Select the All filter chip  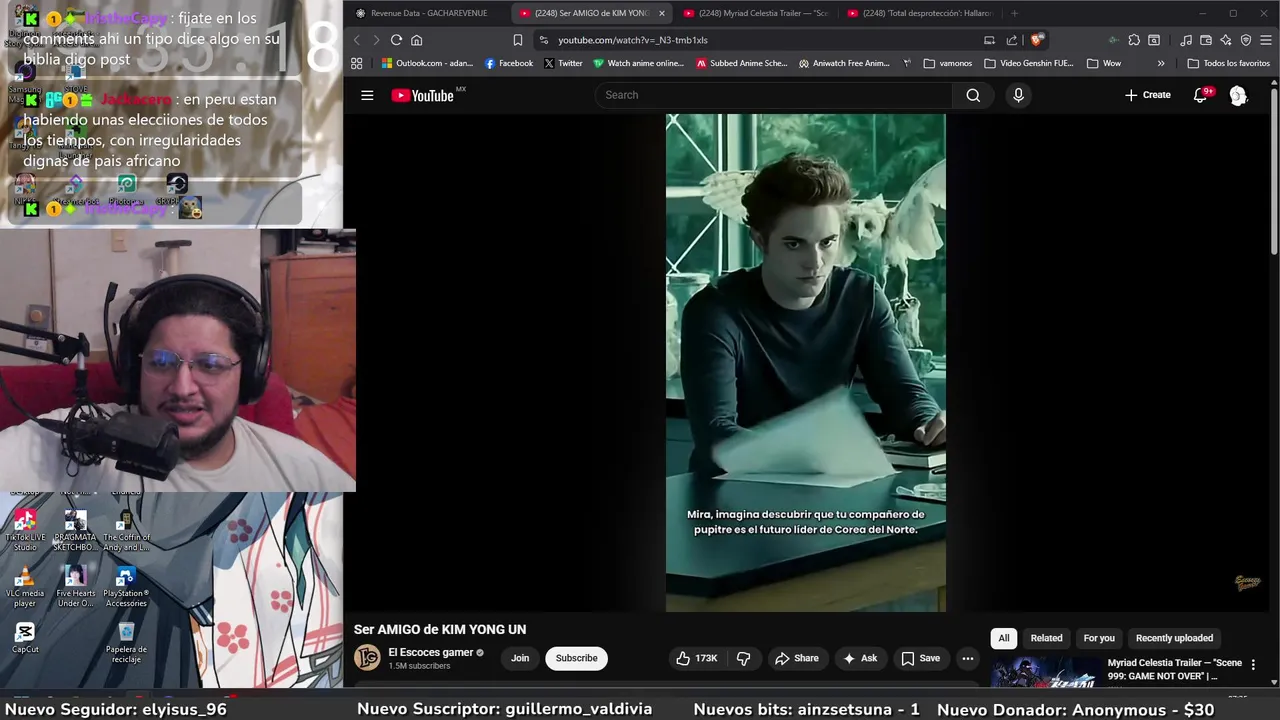click(1004, 638)
